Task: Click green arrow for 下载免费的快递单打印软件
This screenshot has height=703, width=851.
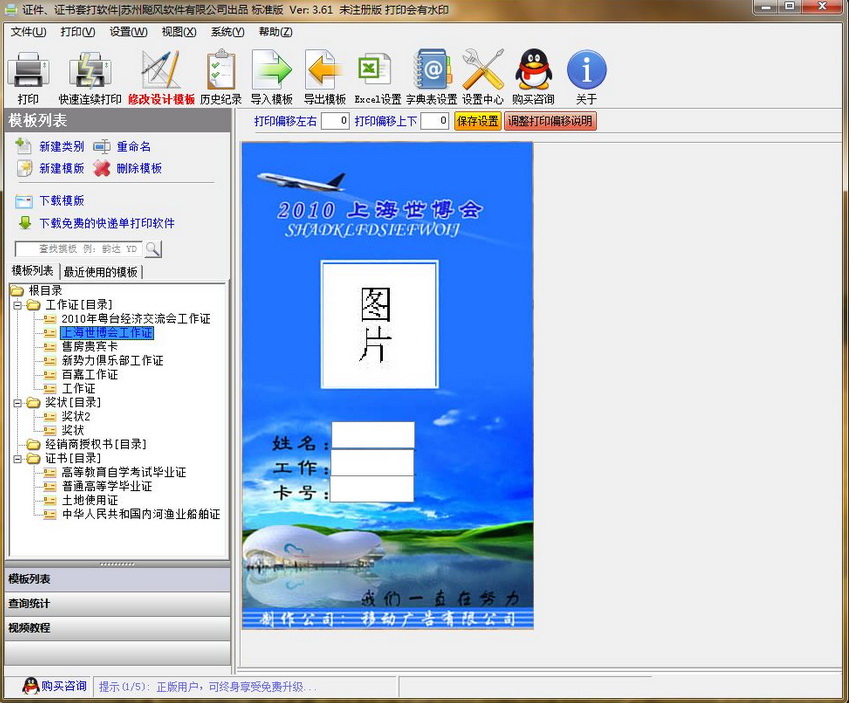Action: tap(25, 223)
